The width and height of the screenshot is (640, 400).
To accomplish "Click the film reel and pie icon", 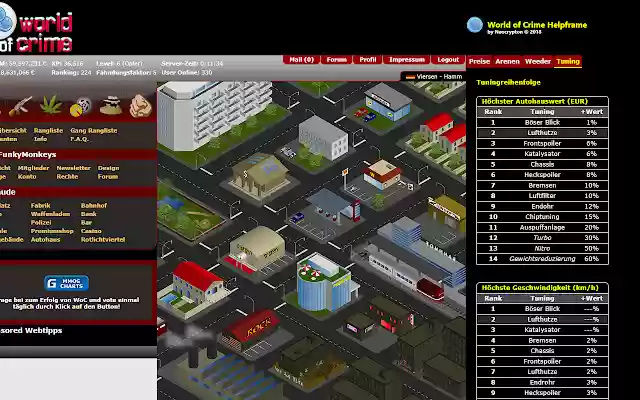I will (x=81, y=107).
